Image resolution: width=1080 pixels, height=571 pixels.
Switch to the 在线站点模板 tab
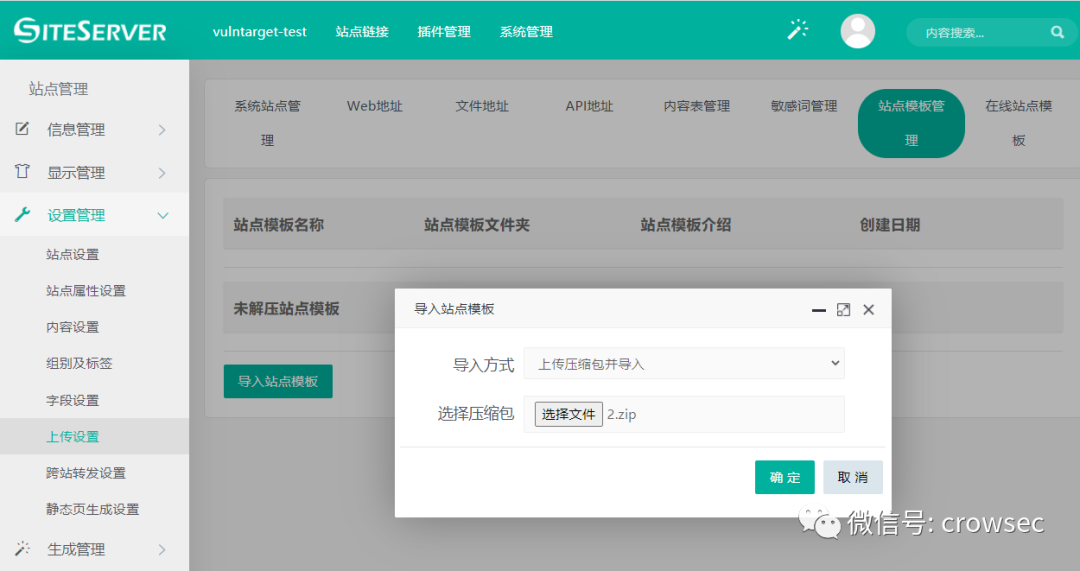pyautogui.click(x=1019, y=123)
